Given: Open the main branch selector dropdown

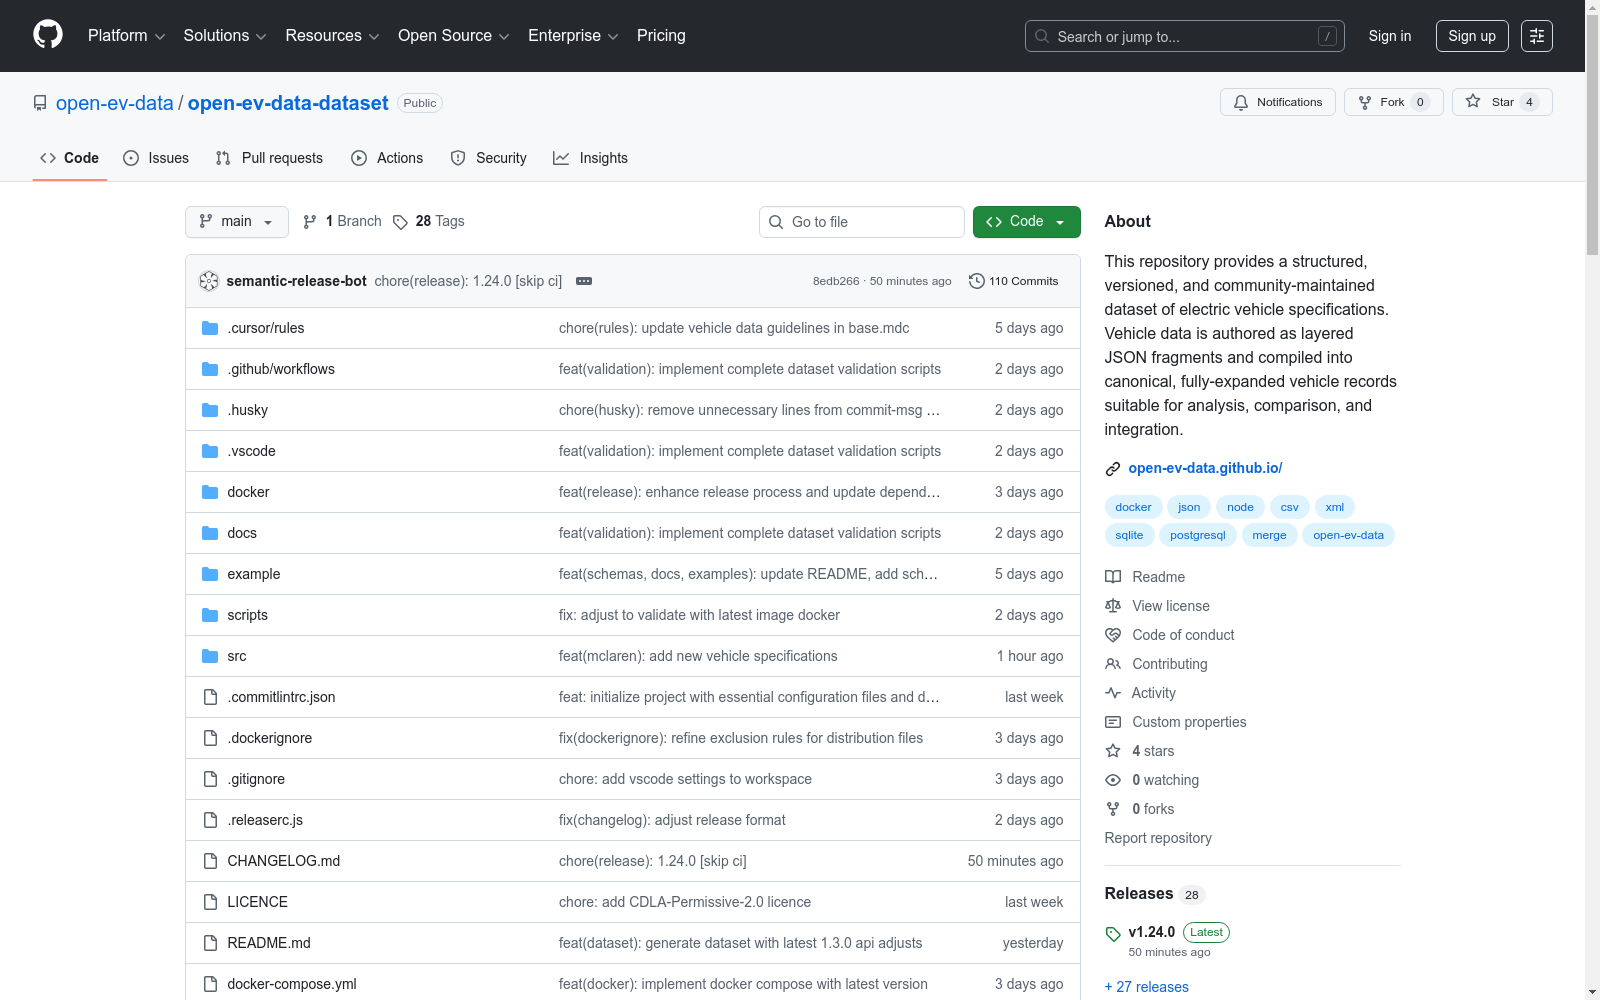Looking at the screenshot, I should click(237, 222).
